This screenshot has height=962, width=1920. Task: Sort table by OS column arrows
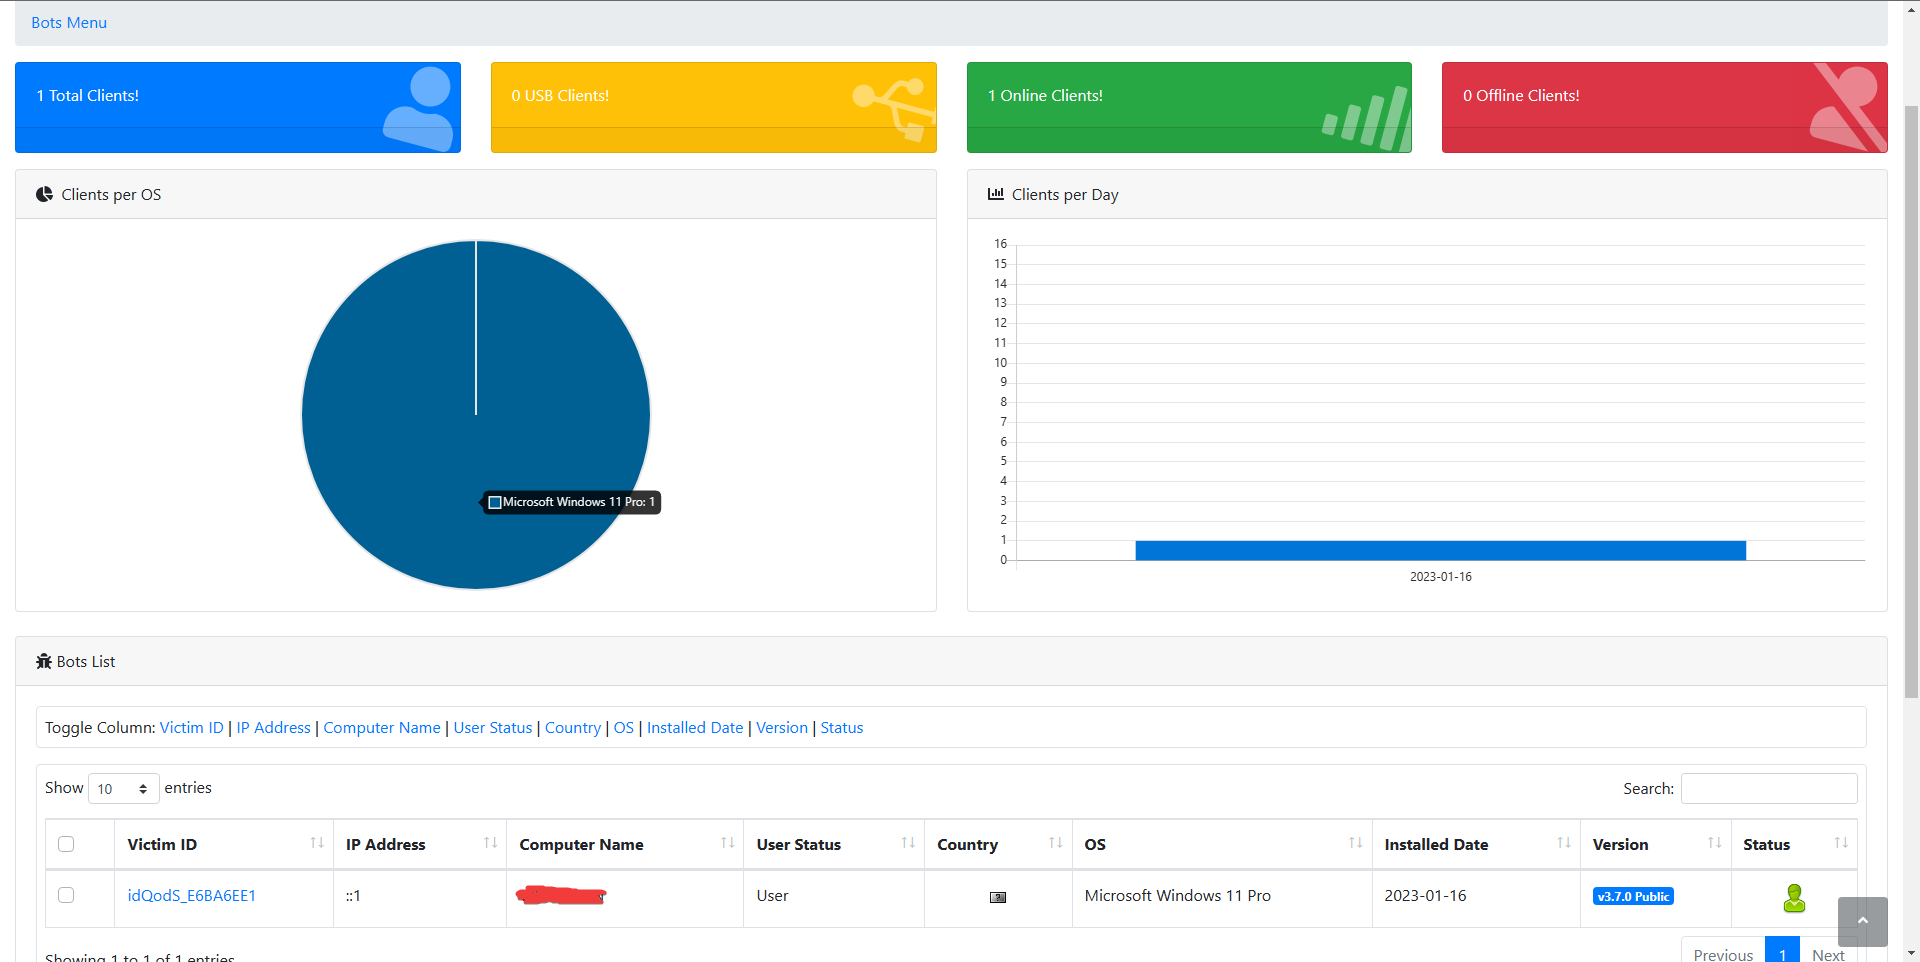tap(1355, 843)
